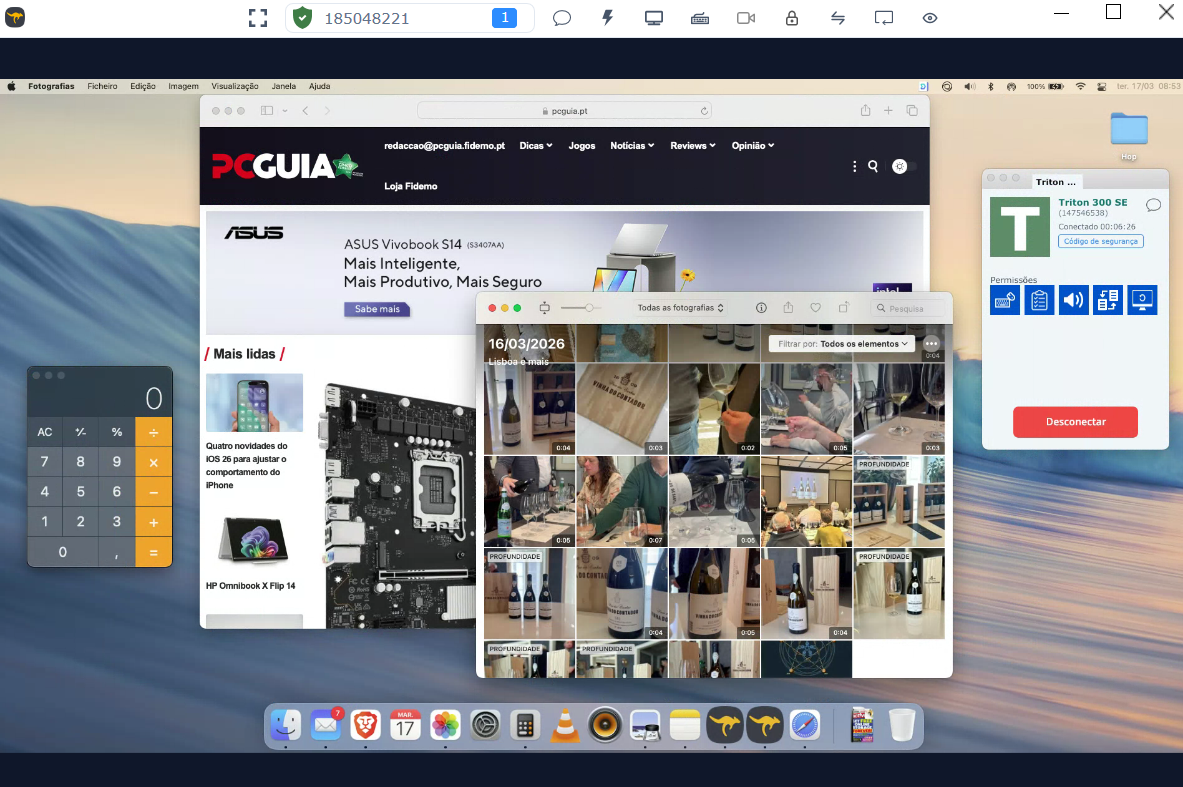Expand the Dicas menu on PCGuia
This screenshot has height=787, width=1183.
536,146
